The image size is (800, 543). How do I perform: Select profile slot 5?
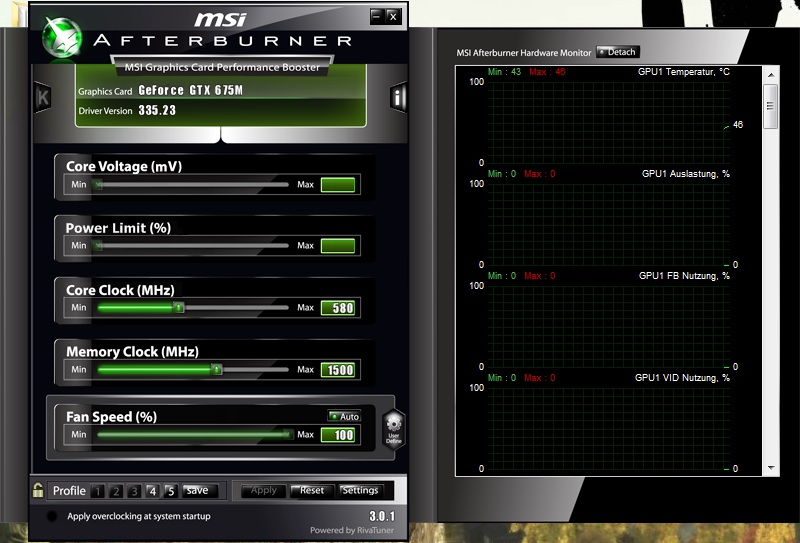(171, 491)
